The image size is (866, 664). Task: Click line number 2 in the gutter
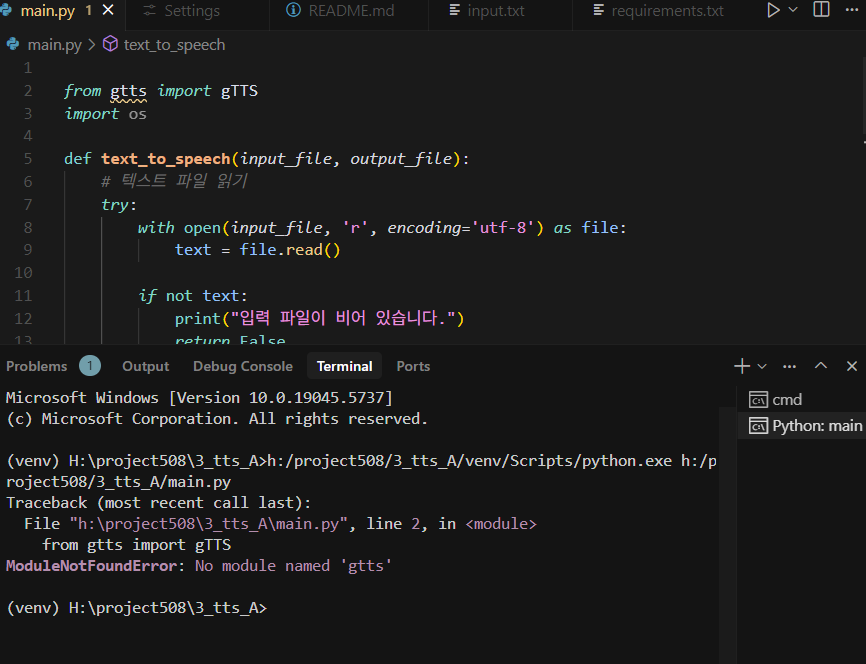[x=28, y=91]
